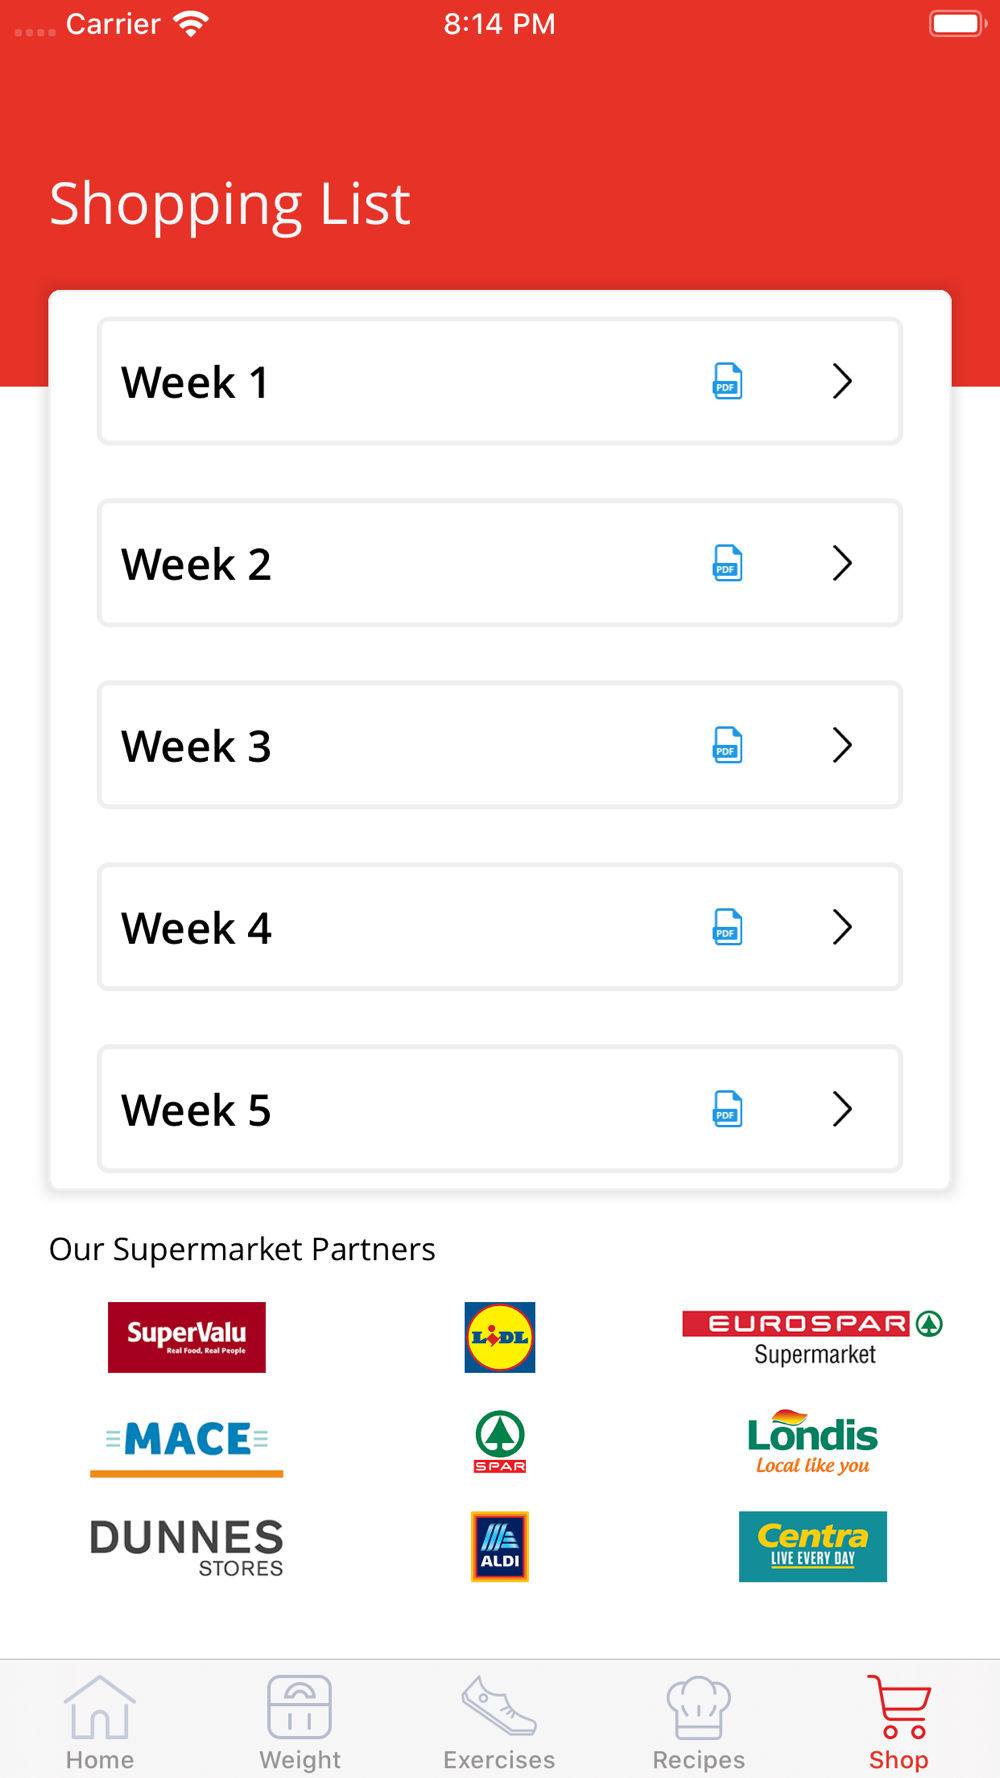Go to the Weight tab

click(x=300, y=1722)
